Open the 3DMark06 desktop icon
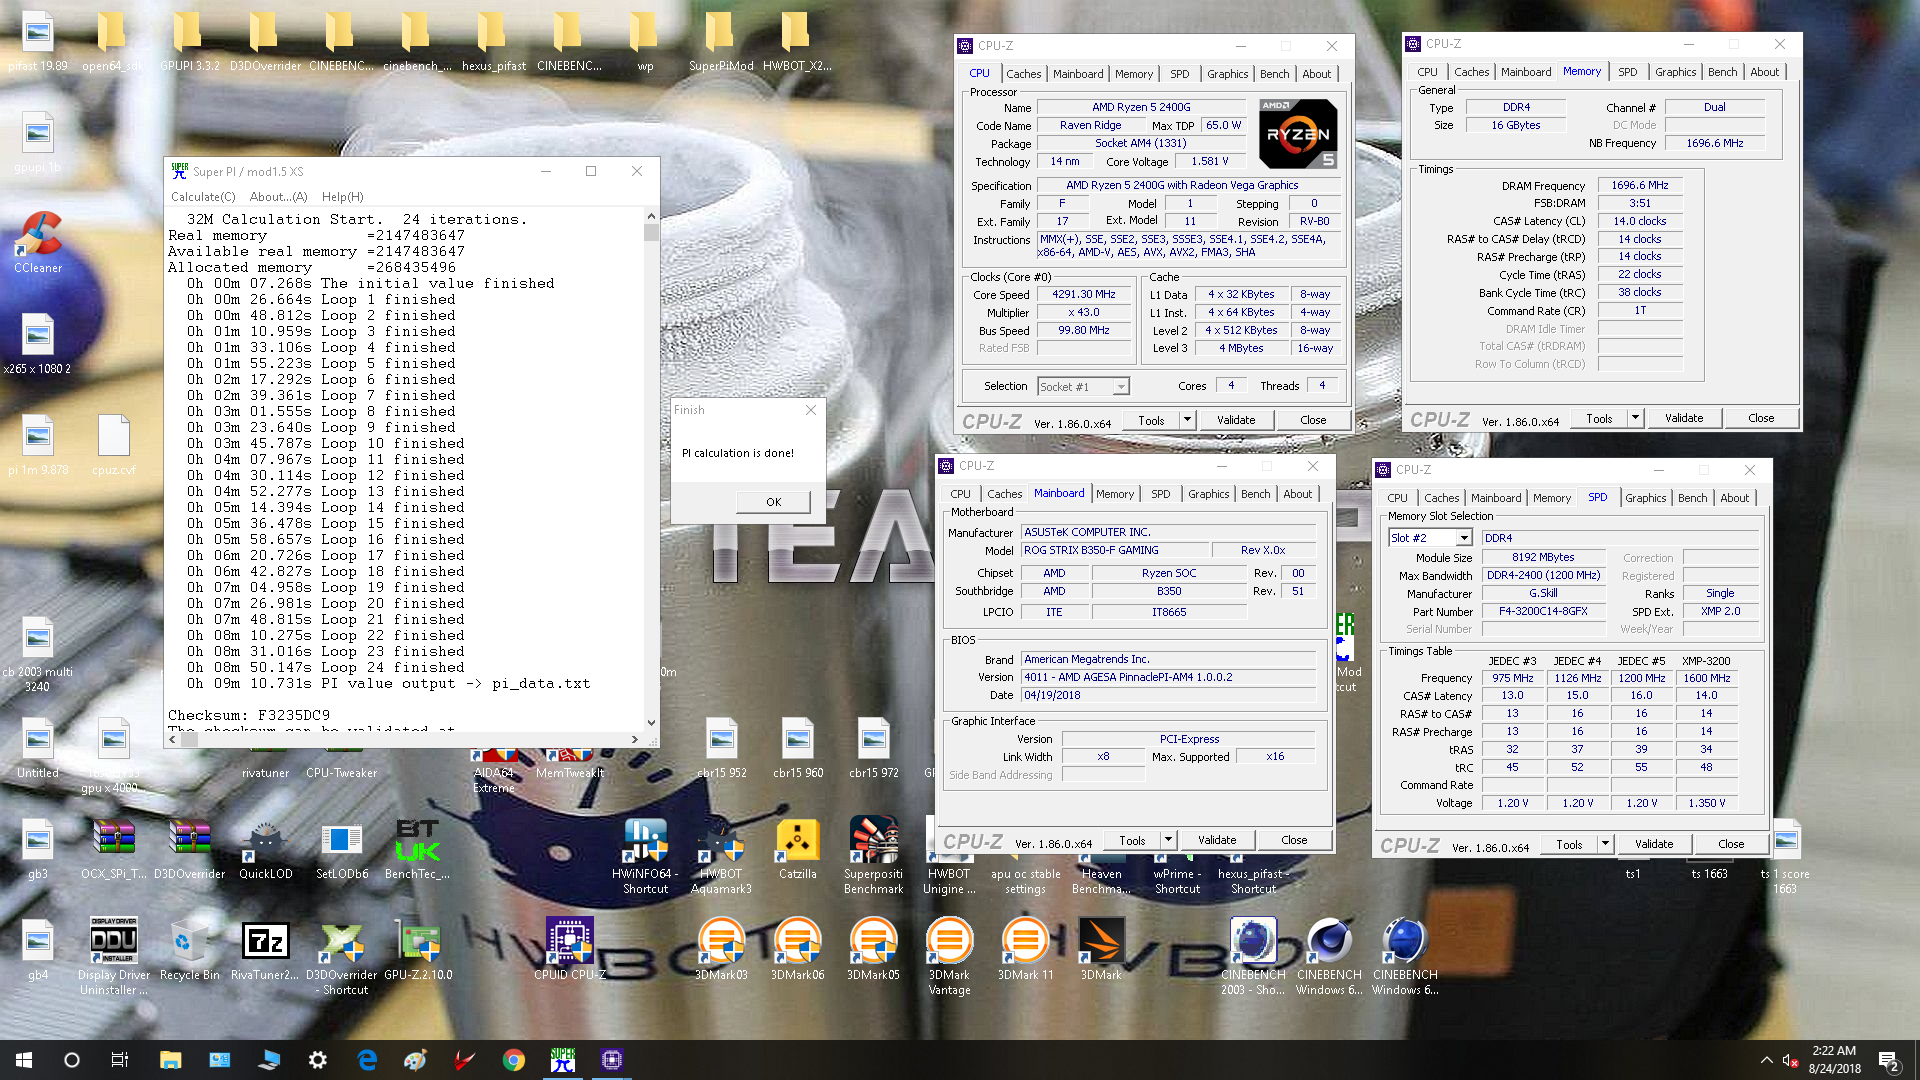 [x=797, y=948]
